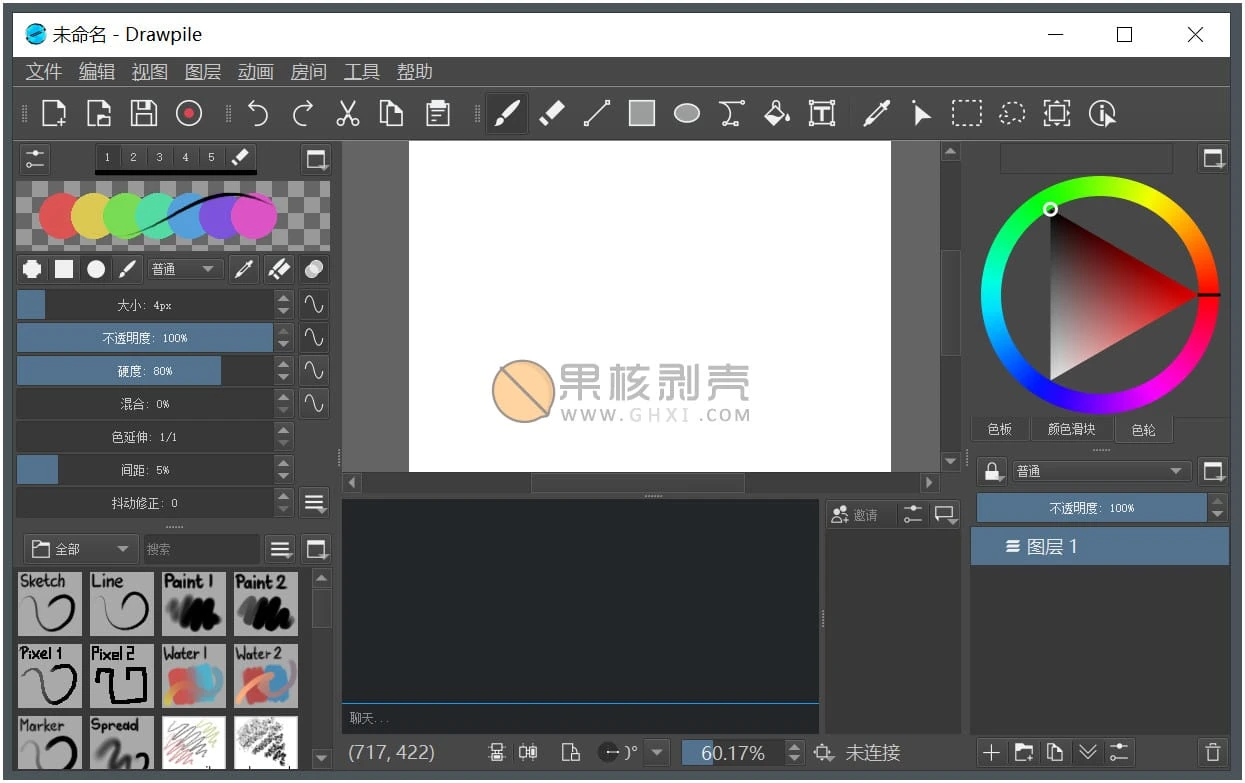This screenshot has height=783, width=1245.
Task: Create a new document from the toolbar
Action: tap(54, 113)
